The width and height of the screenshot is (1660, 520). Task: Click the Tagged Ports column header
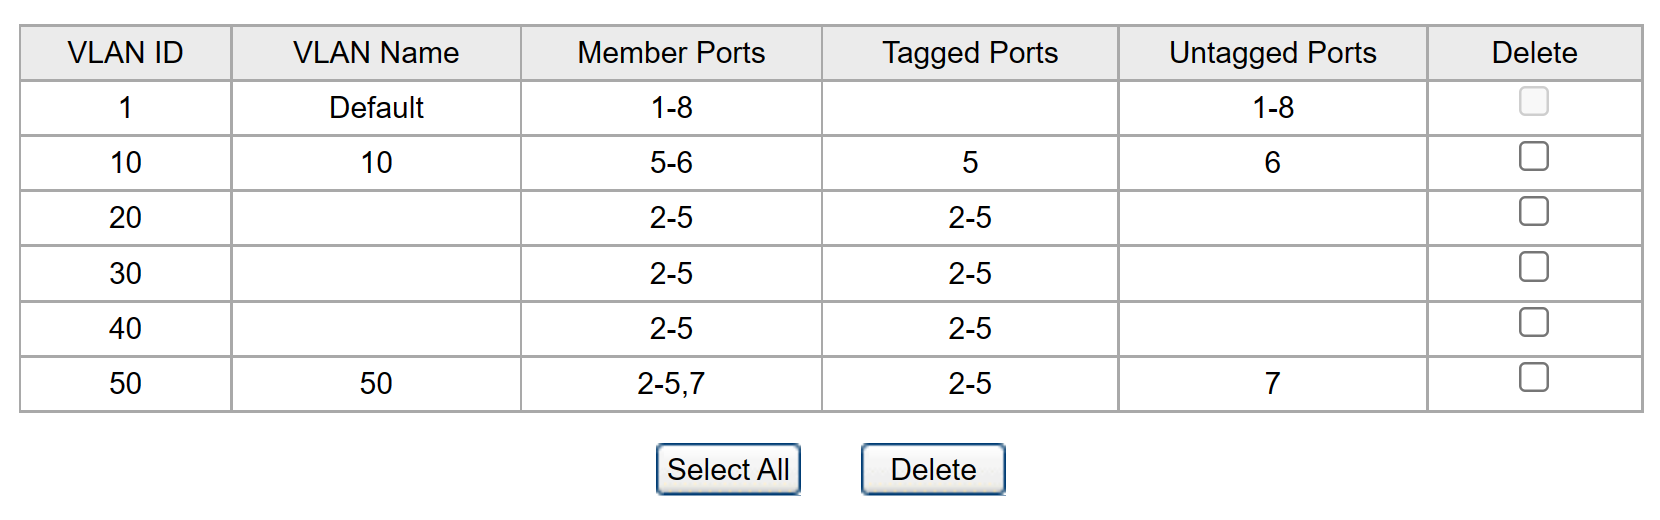970,53
